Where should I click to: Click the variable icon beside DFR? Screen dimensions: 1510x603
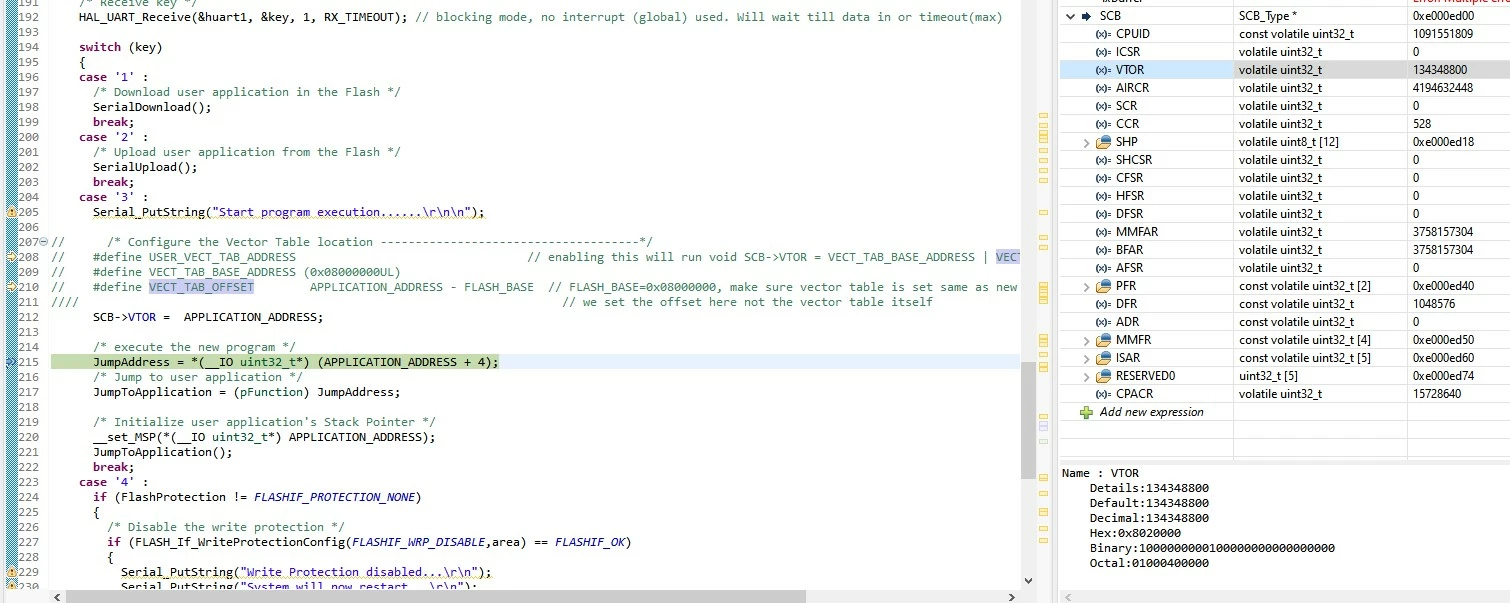tap(1103, 304)
